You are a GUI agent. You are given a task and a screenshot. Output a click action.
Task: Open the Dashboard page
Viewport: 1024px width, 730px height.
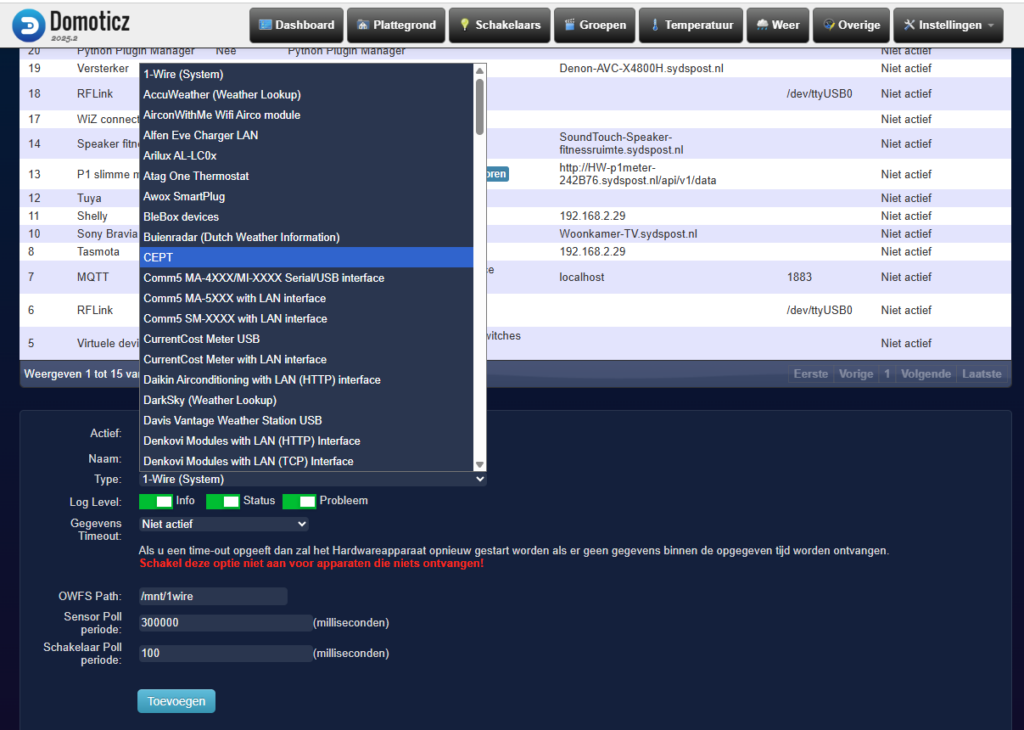(x=296, y=25)
